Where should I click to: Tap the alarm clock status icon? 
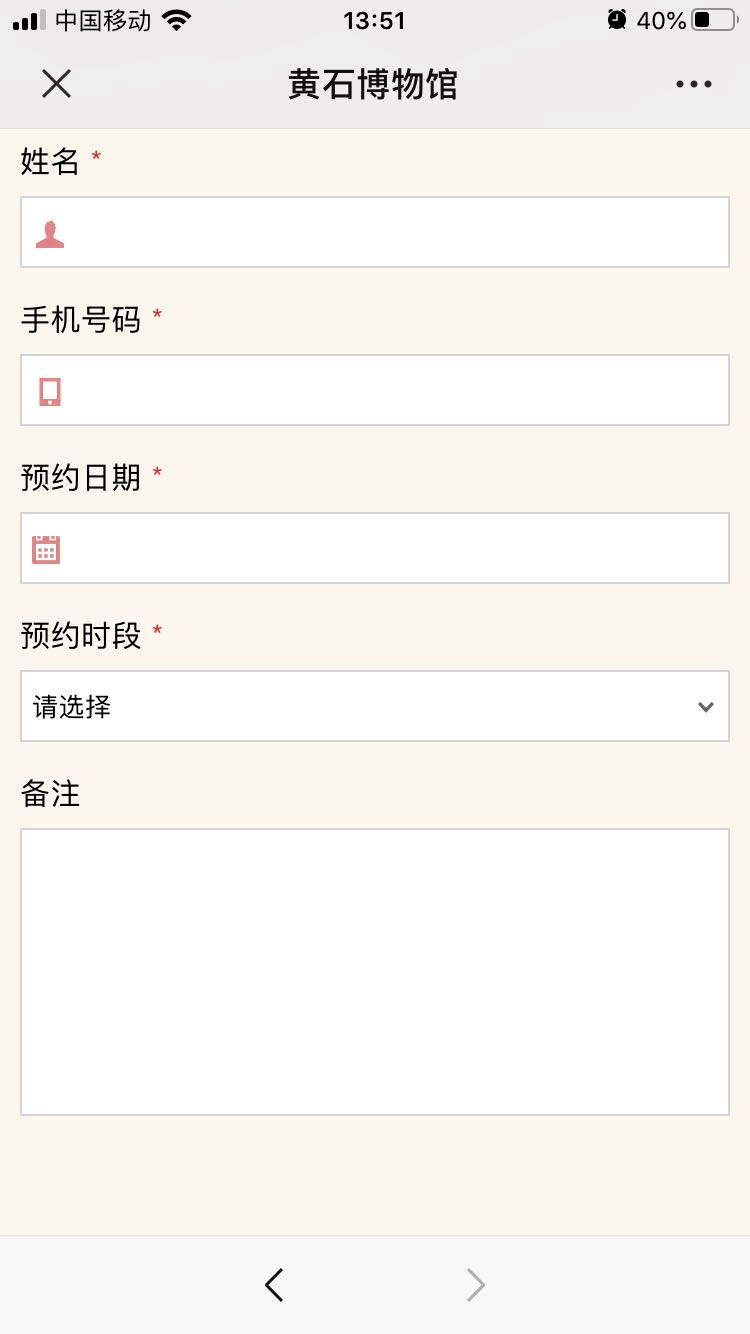[617, 20]
